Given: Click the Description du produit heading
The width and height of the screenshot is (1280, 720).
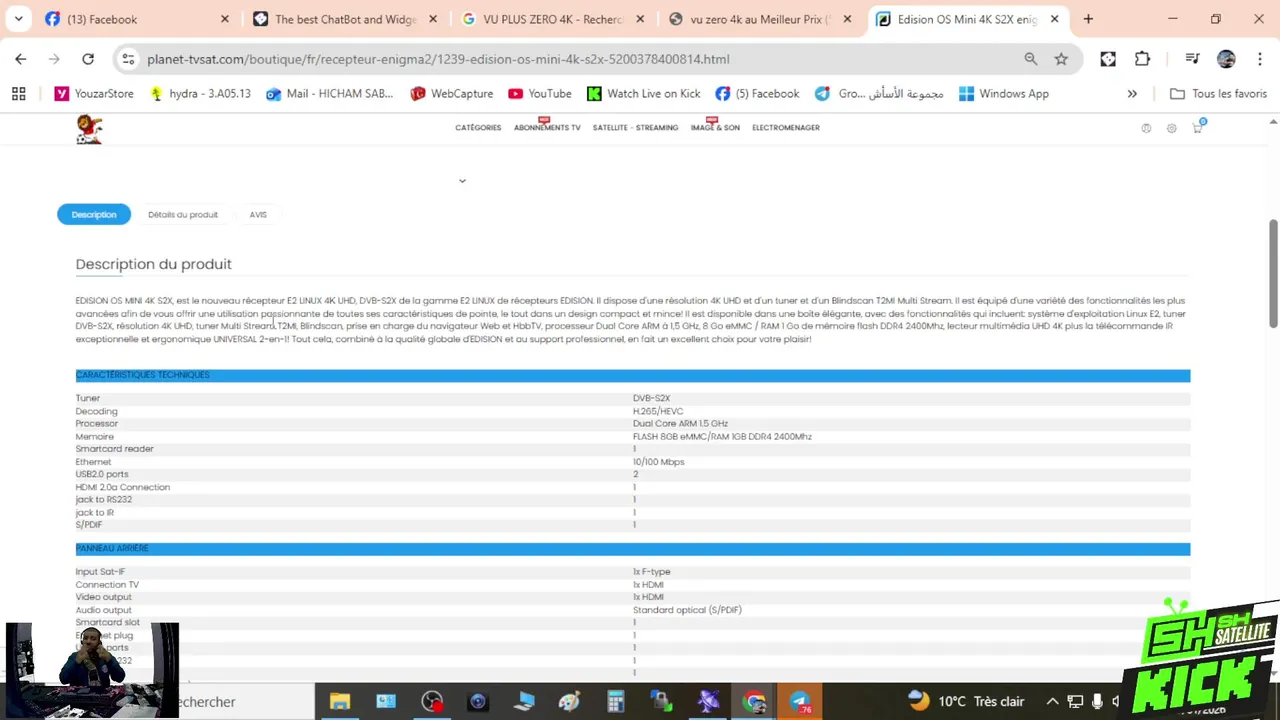Looking at the screenshot, I should [x=153, y=264].
